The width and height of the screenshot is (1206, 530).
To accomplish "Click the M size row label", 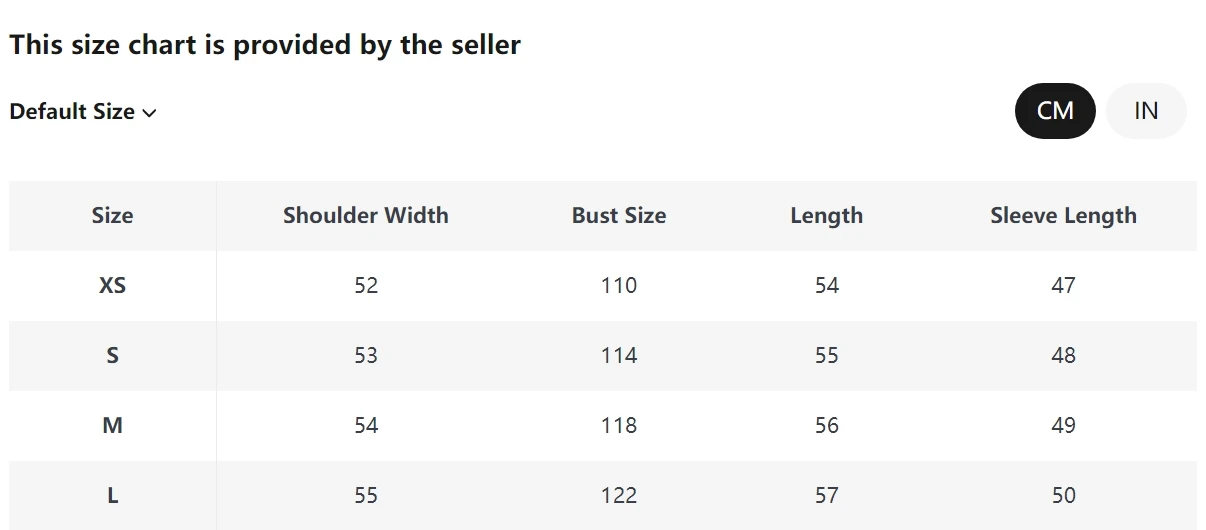I will click(112, 426).
